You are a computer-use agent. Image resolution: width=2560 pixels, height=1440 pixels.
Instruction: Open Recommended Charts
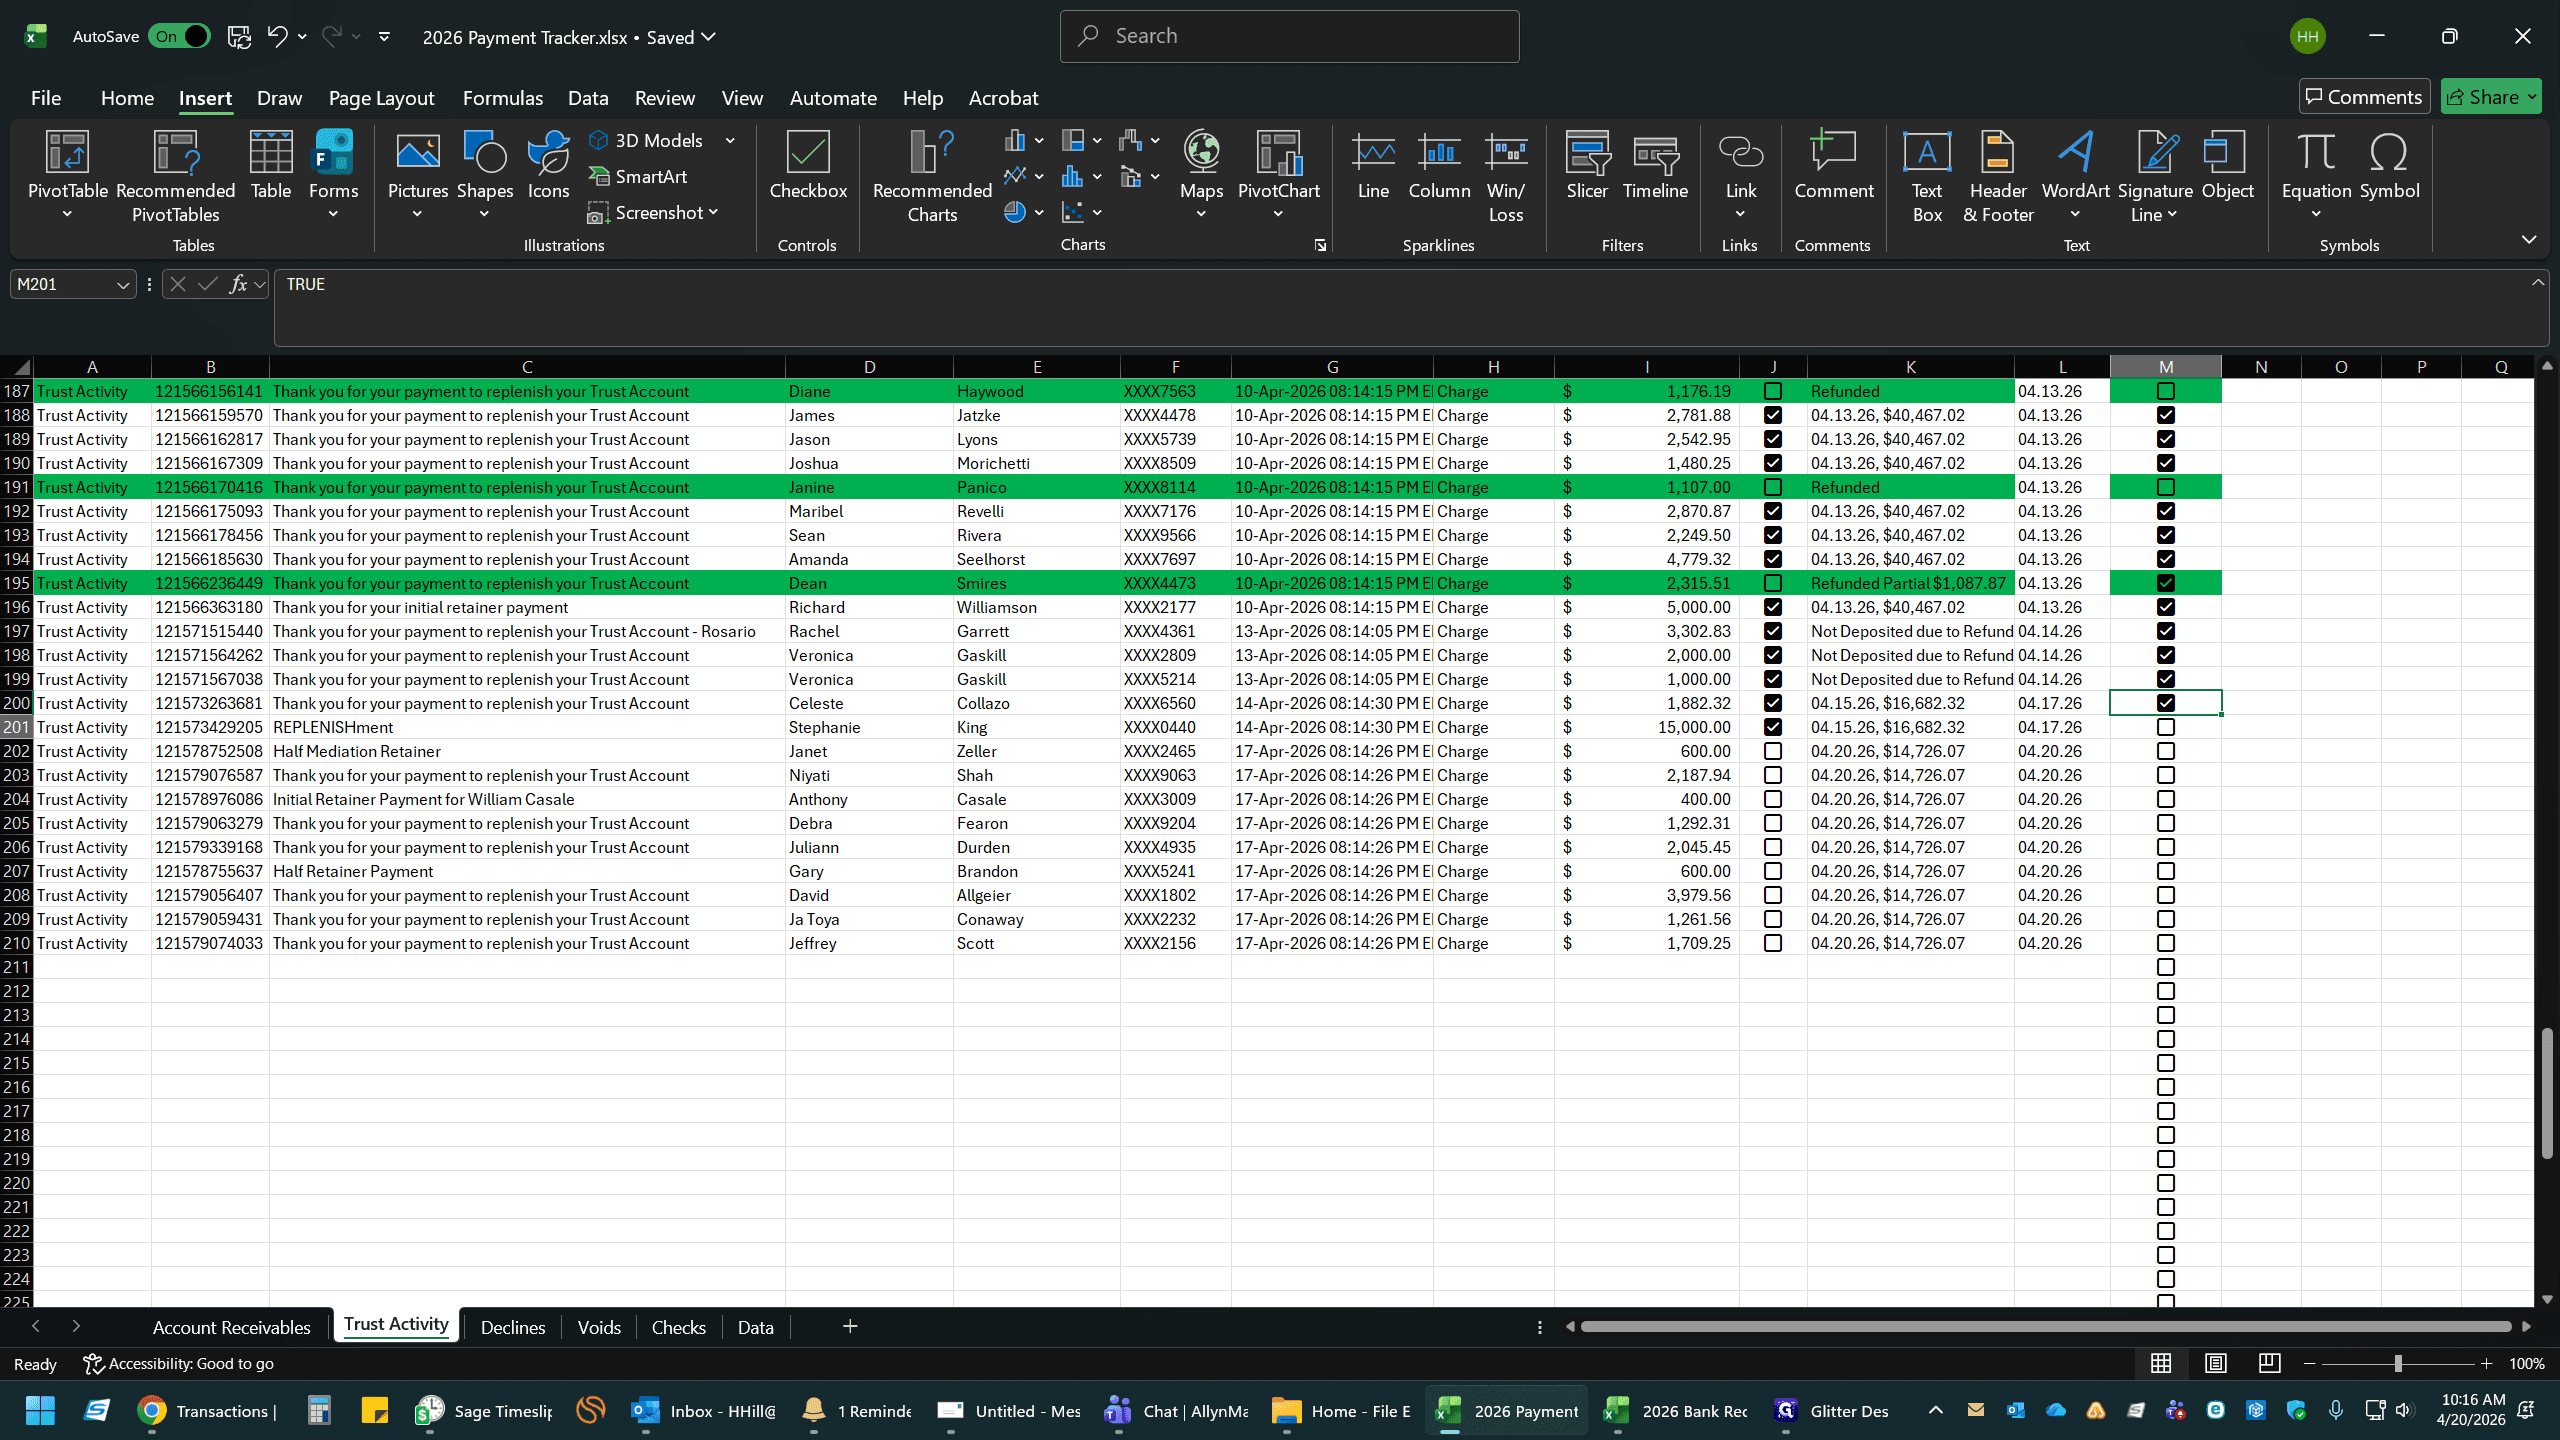(x=932, y=175)
